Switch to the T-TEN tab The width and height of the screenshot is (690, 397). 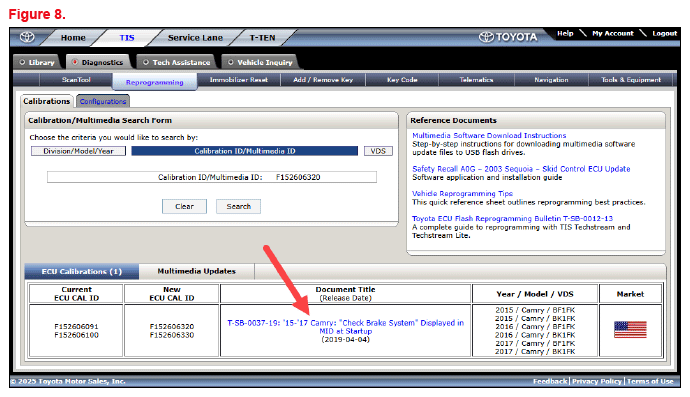[262, 38]
